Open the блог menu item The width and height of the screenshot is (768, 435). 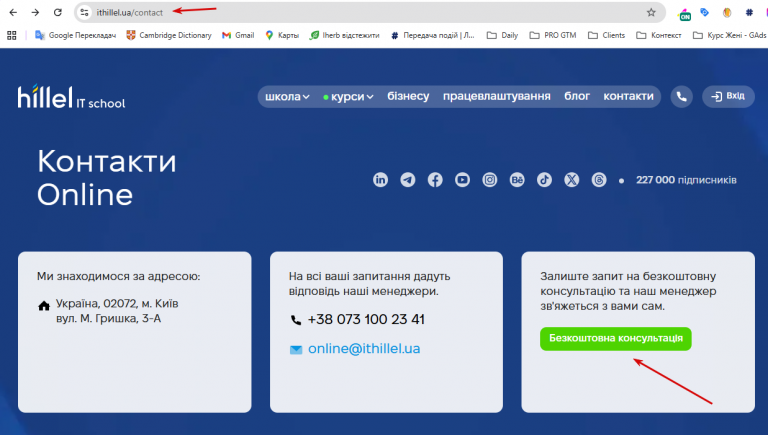(x=577, y=97)
